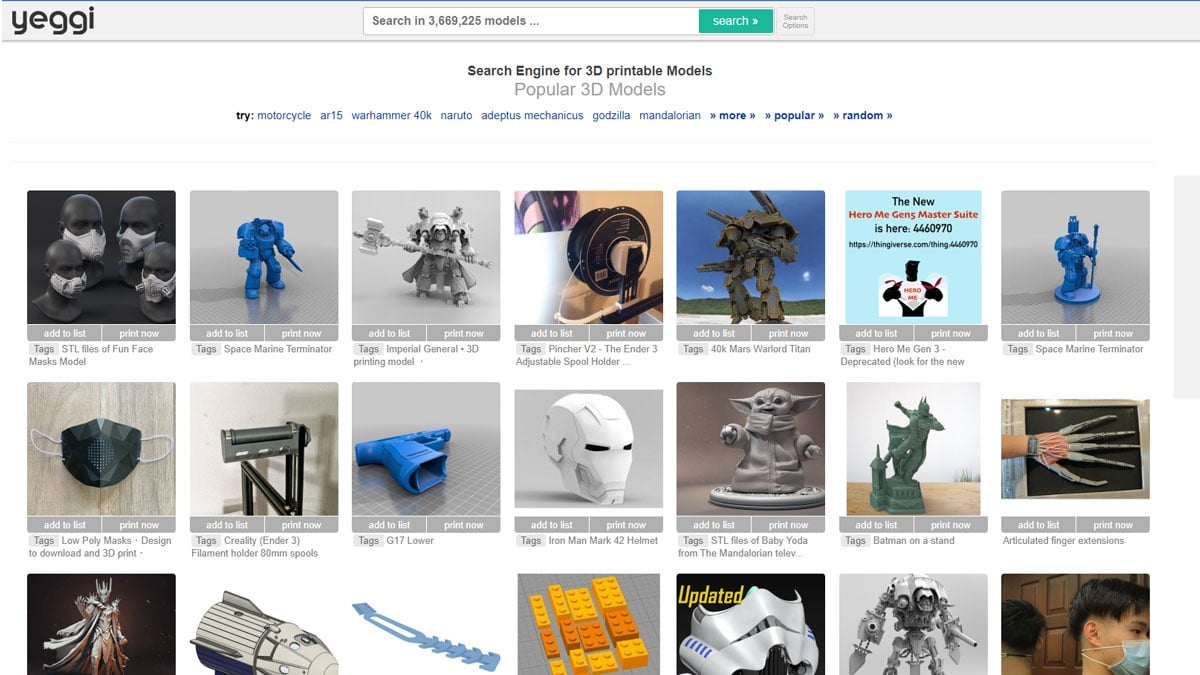Image resolution: width=1200 pixels, height=675 pixels.
Task: Open the blue G17 Lower thumbnail
Action: tap(426, 449)
